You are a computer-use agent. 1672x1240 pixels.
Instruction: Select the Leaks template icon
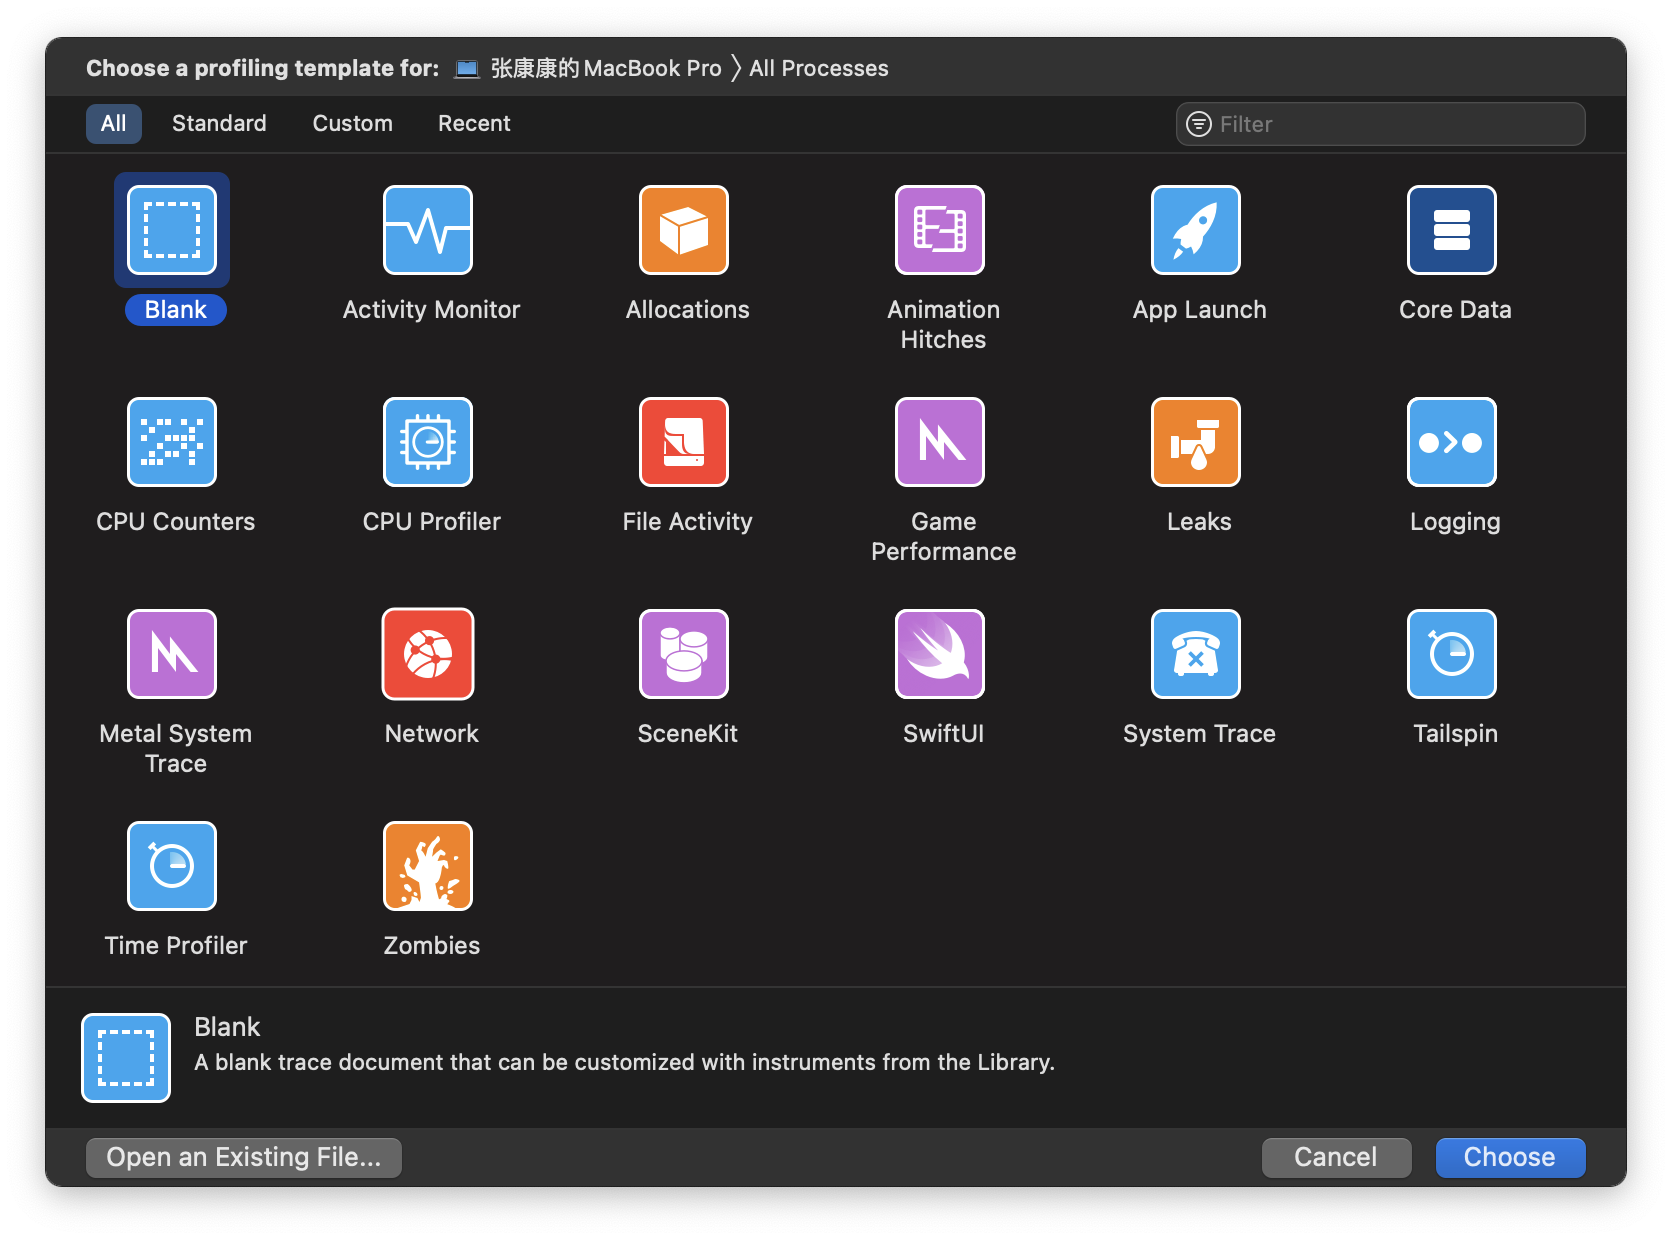(1196, 442)
